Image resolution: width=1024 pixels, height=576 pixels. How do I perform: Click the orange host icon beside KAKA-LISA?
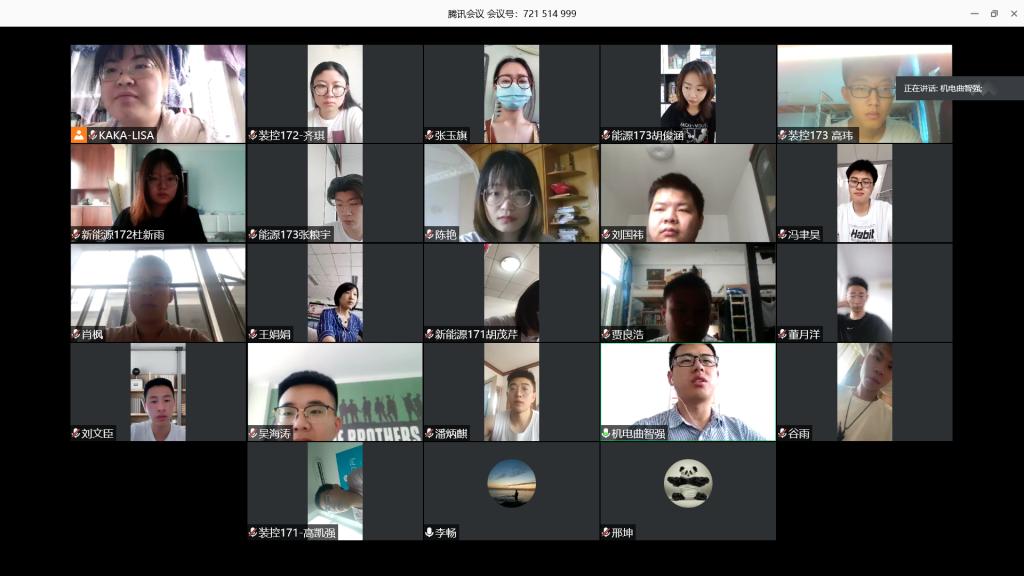tap(78, 135)
